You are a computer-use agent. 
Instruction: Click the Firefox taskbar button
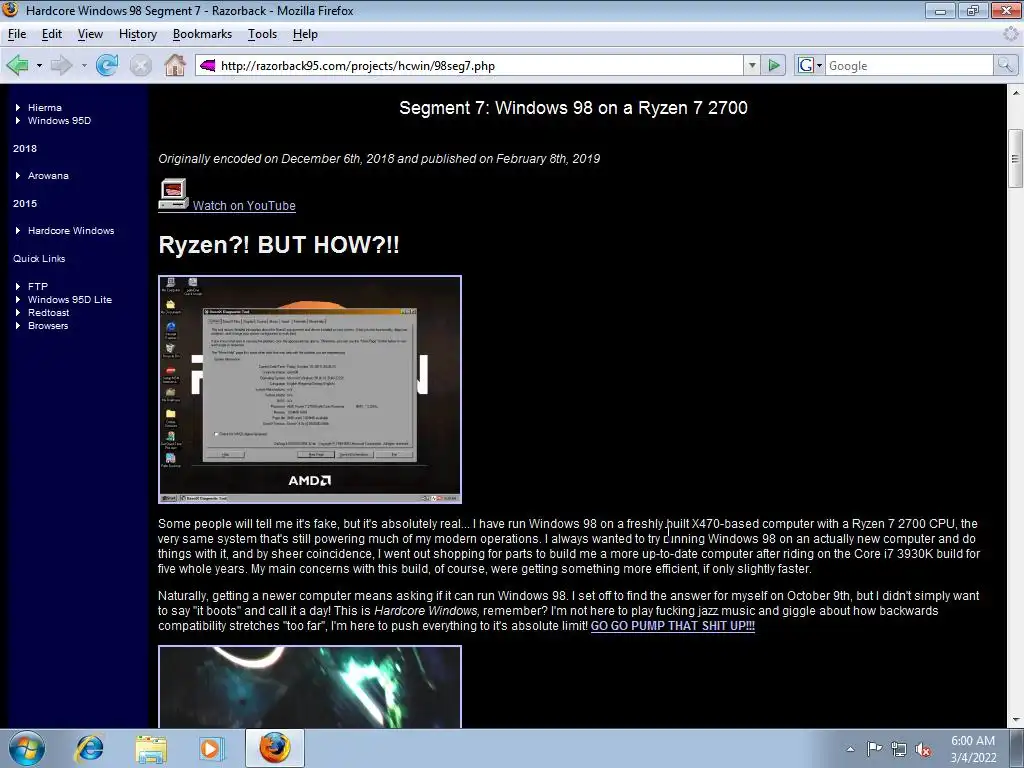(x=275, y=748)
